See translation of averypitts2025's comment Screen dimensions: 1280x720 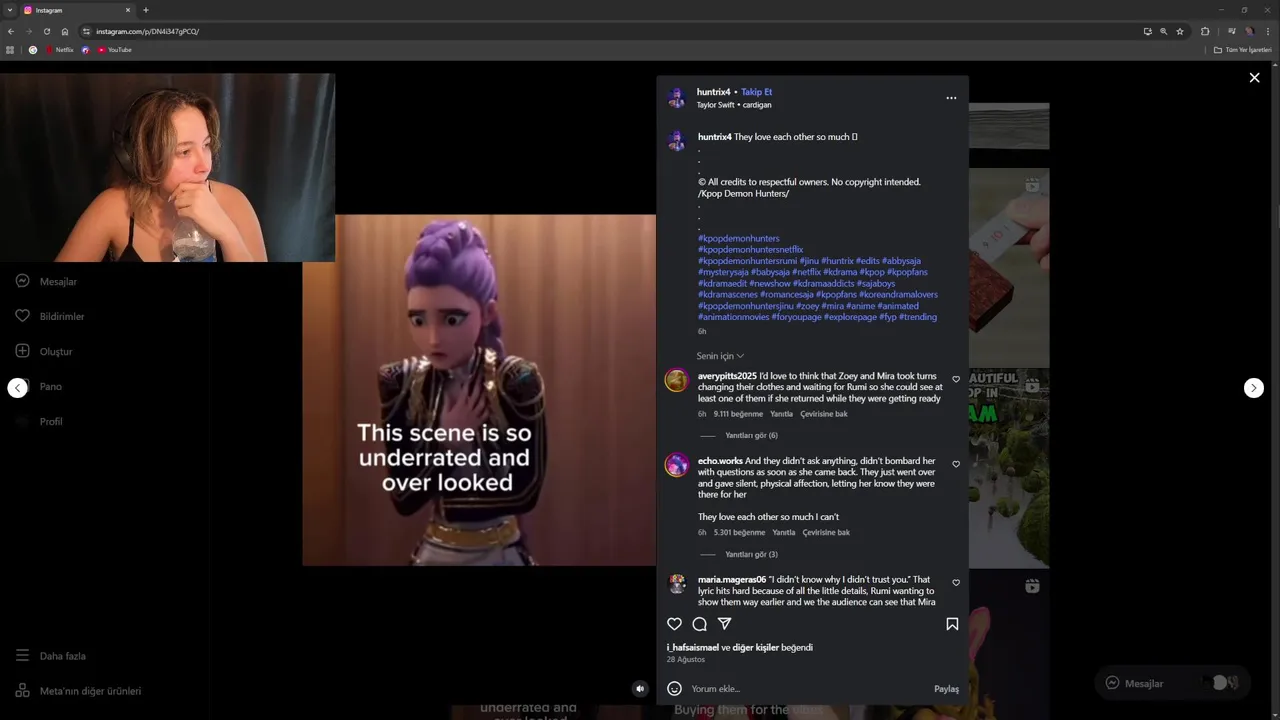pyautogui.click(x=824, y=414)
